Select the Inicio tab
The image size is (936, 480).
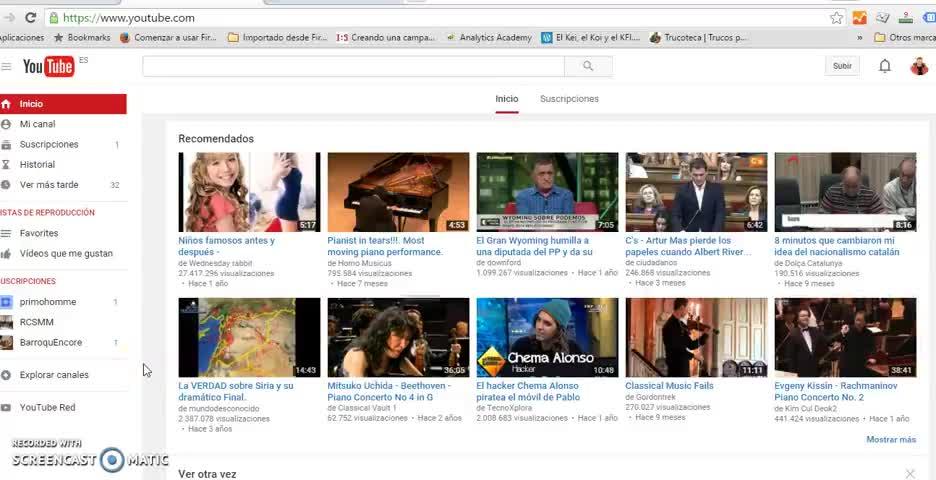coord(507,99)
